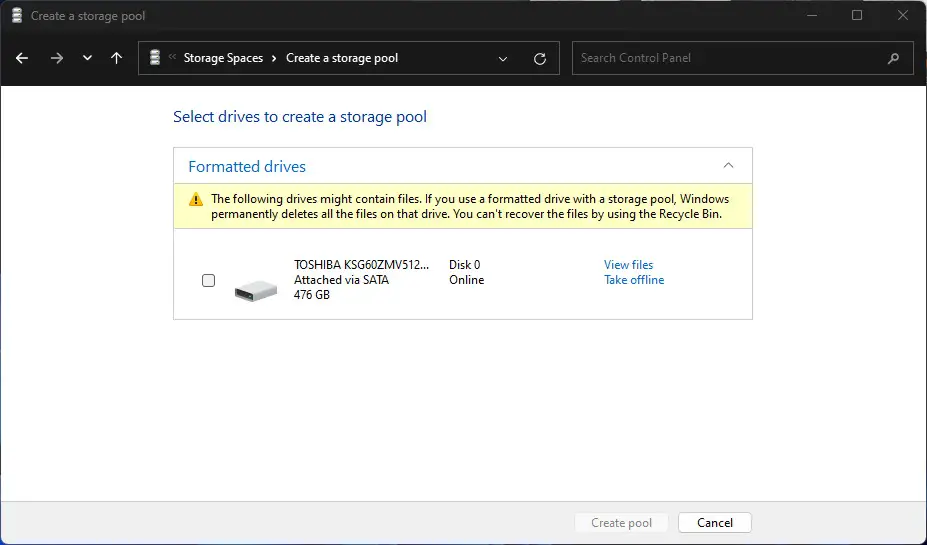Screen dimensions: 927x545
Task: Expand the address bar history dropdown
Action: point(503,59)
